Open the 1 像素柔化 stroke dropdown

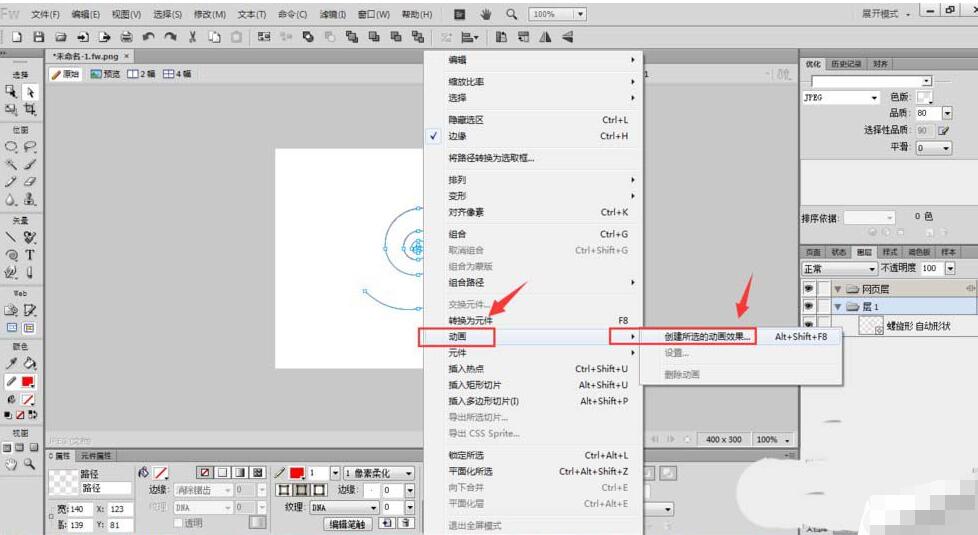point(379,473)
